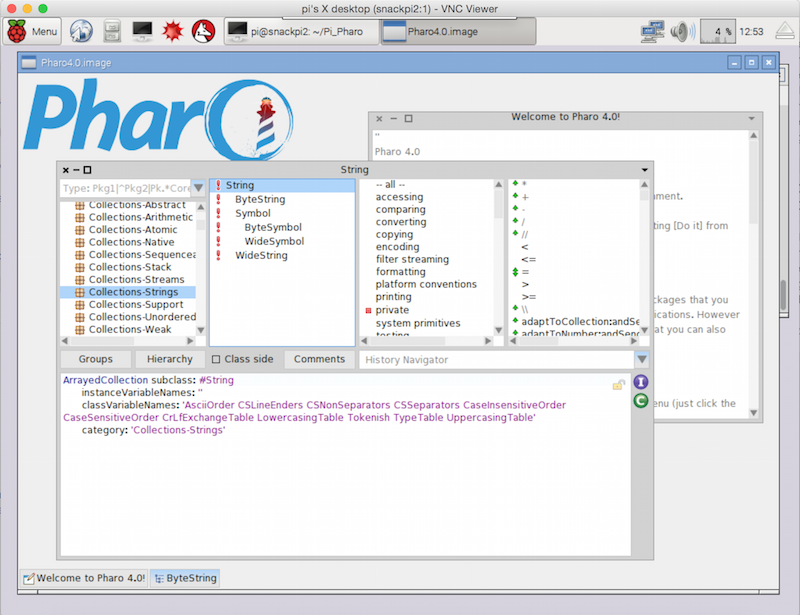The width and height of the screenshot is (800, 615).
Task: Click the purple instance 'I' icon
Action: point(641,382)
